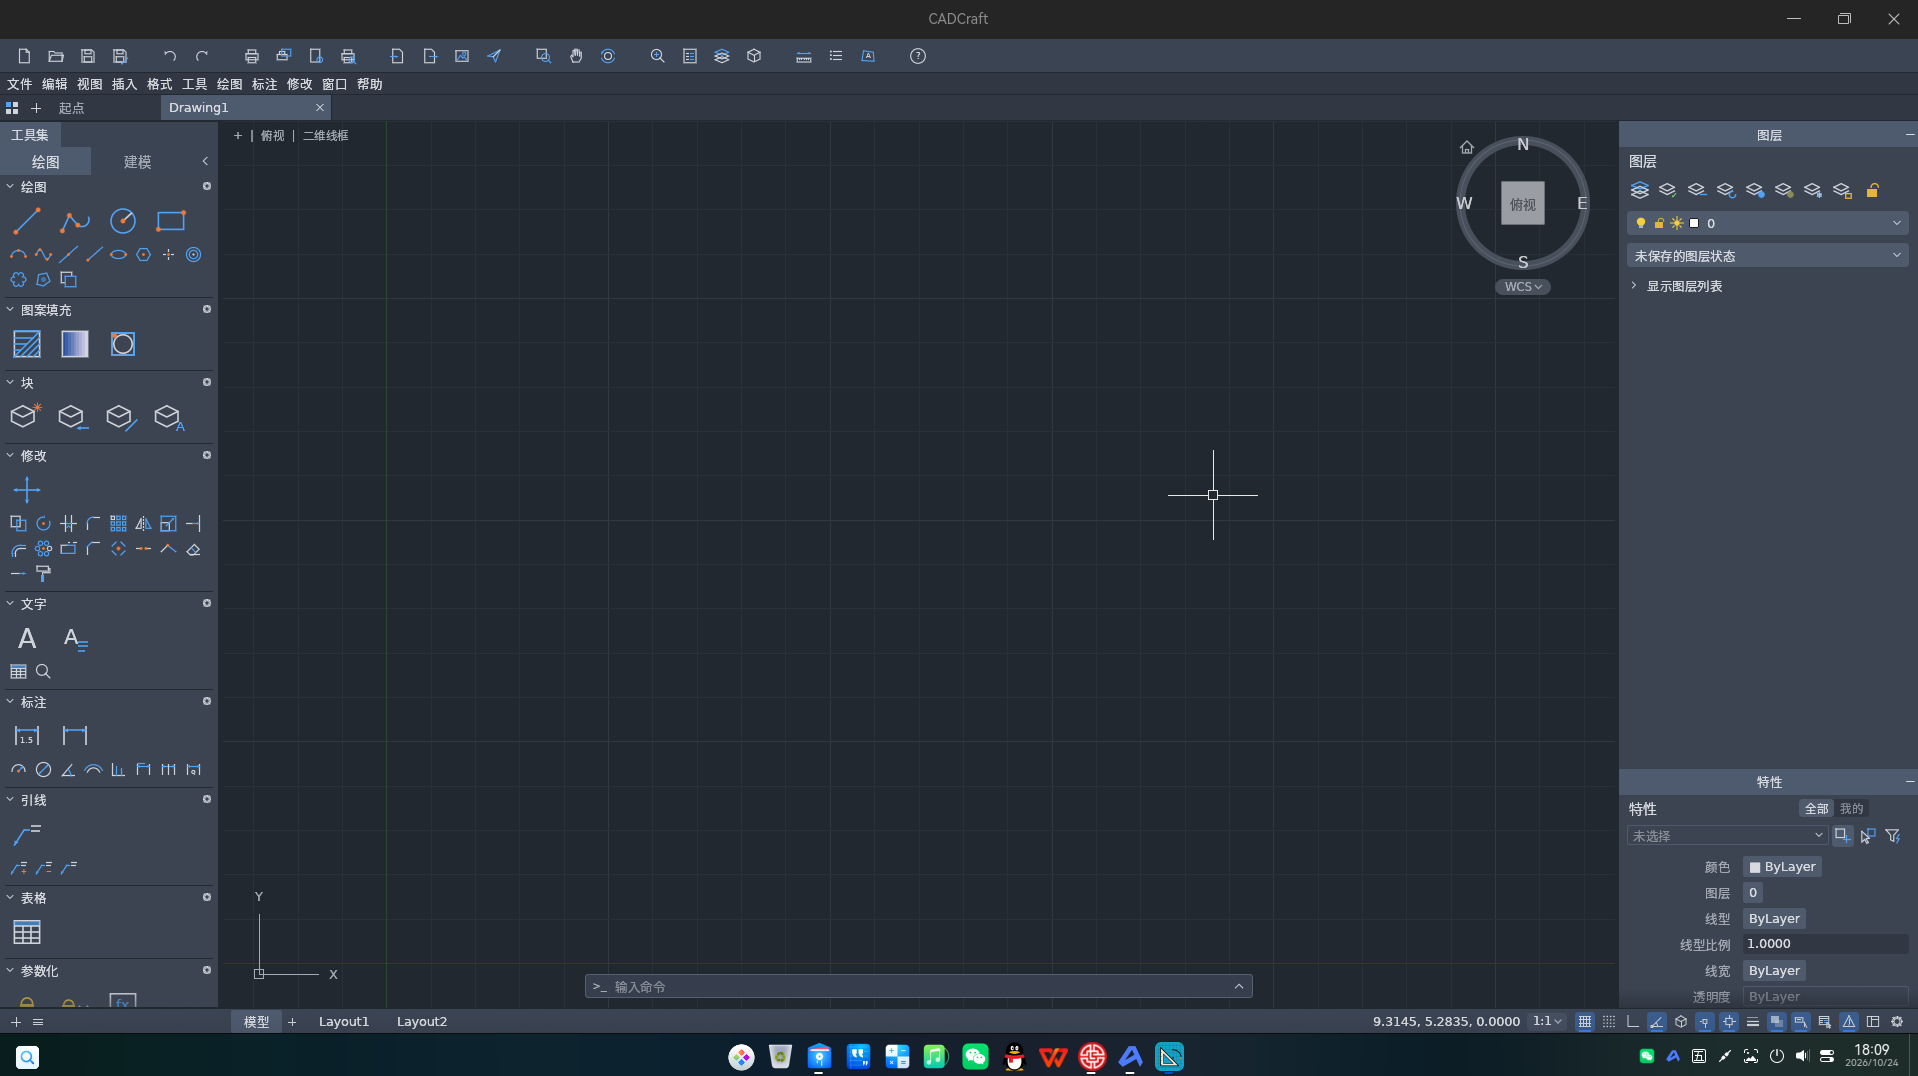Screen dimensions: 1918x1076
Task: Click the Home icon near the compass
Action: click(x=1467, y=147)
